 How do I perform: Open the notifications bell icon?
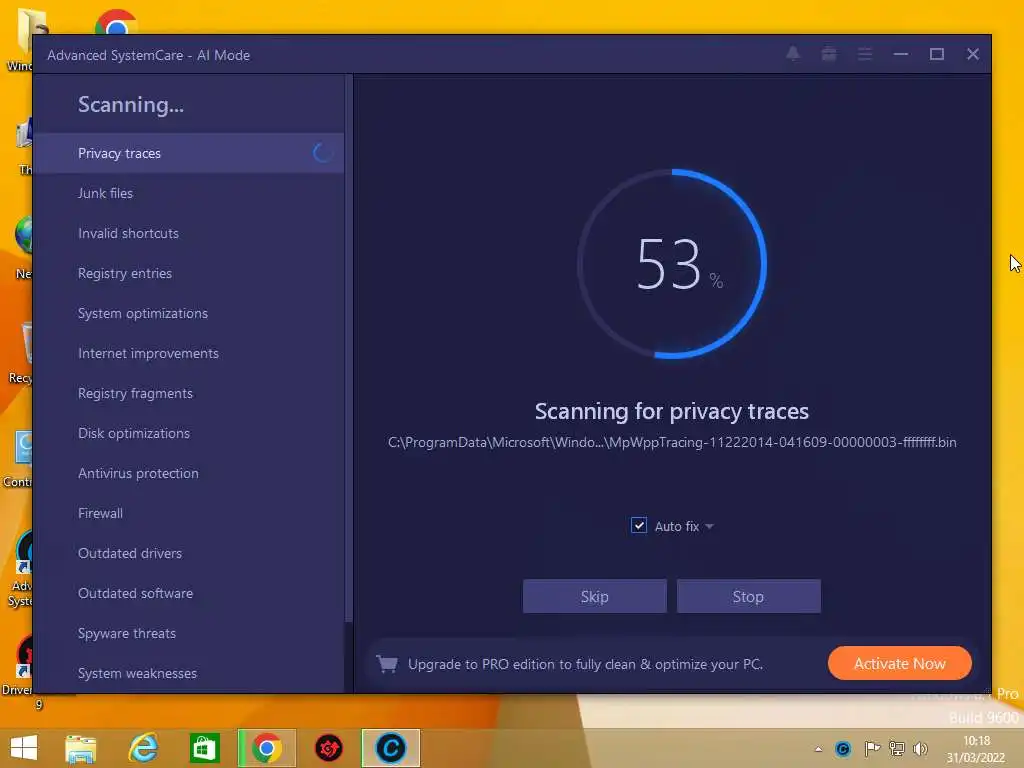793,54
